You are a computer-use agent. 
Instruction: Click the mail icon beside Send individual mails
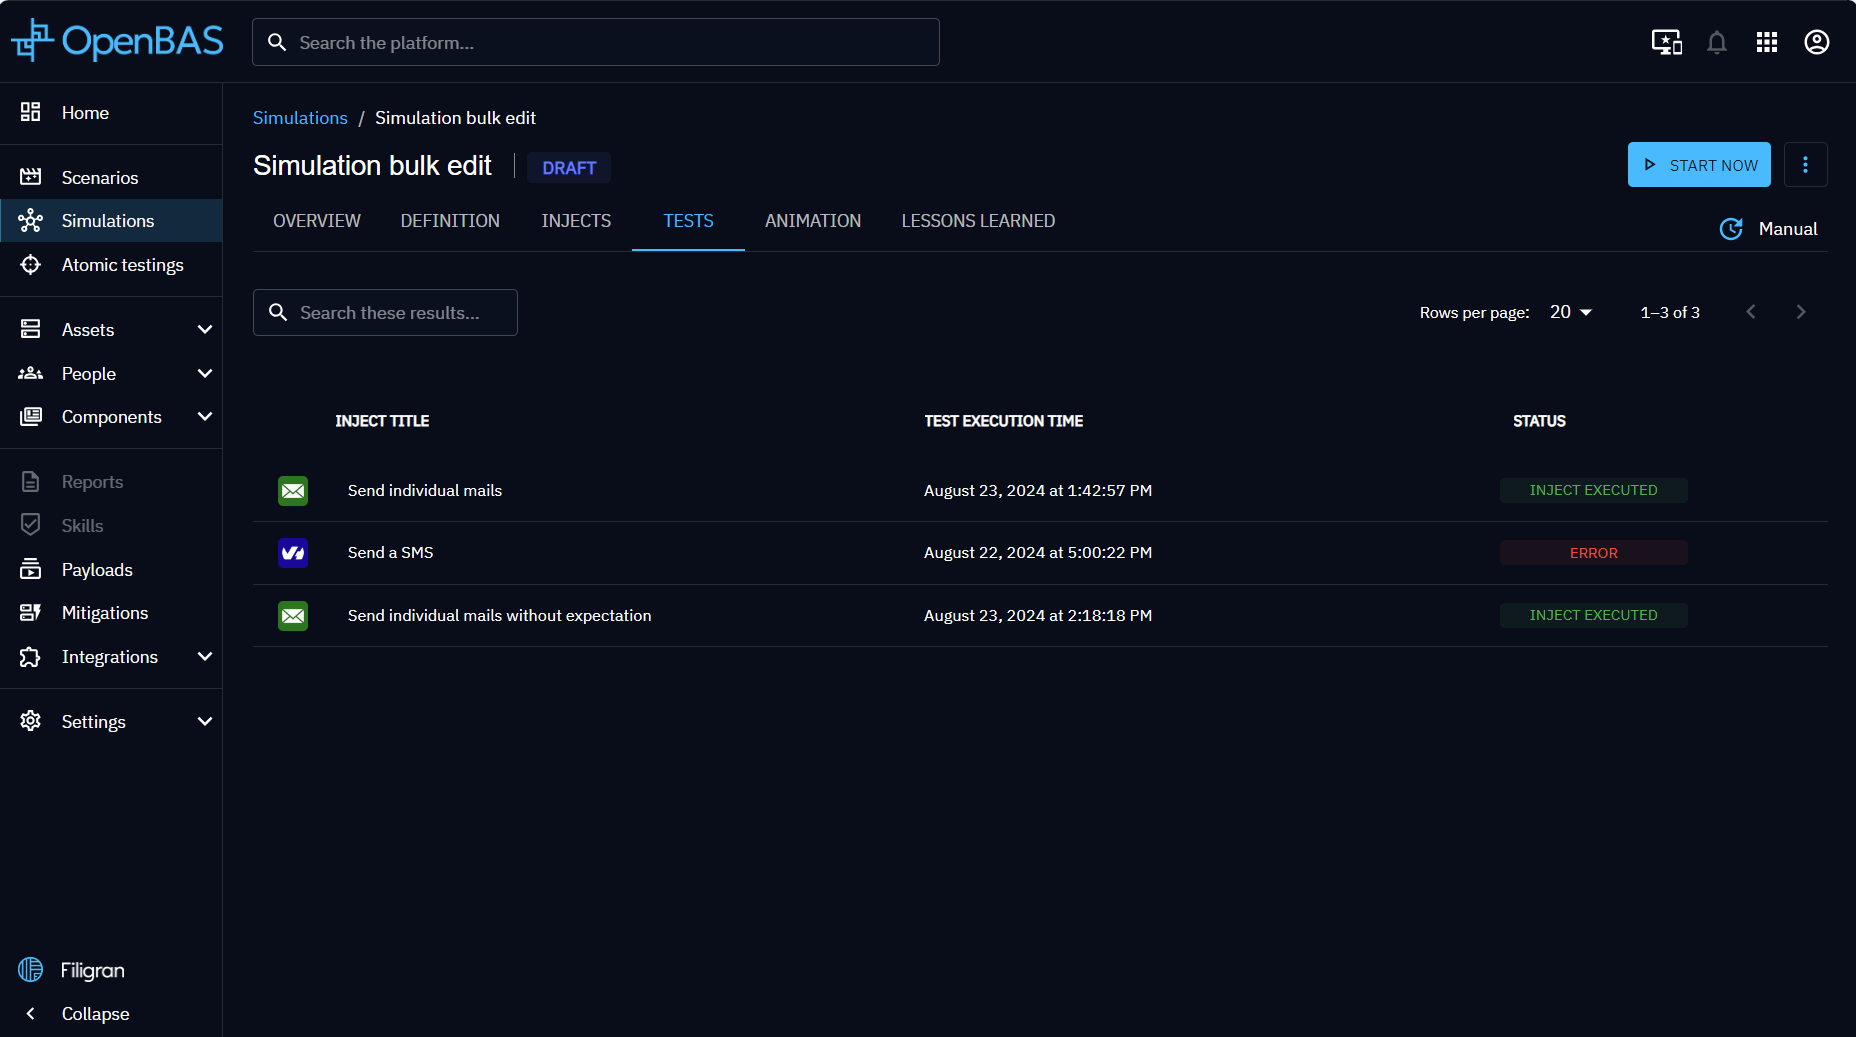(x=293, y=491)
